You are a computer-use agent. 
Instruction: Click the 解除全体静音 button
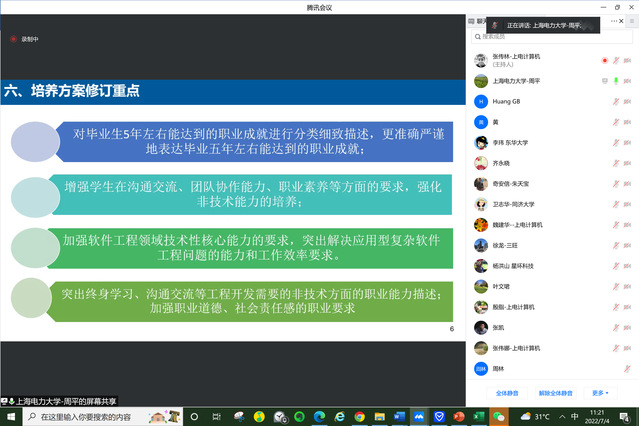(555, 393)
